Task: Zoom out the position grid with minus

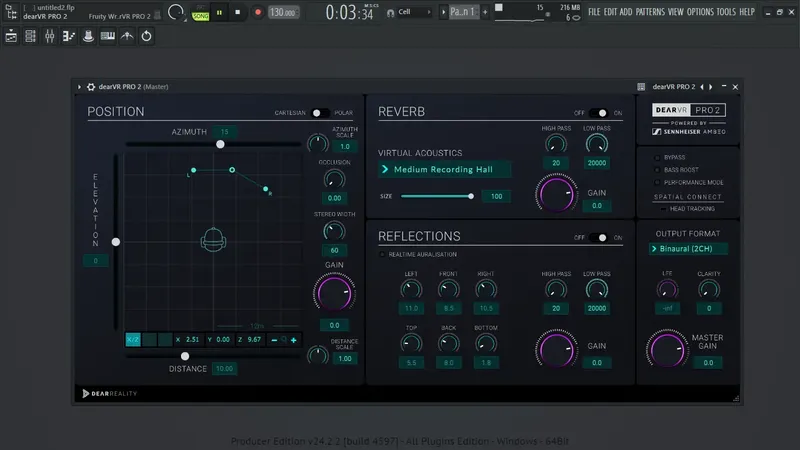Action: click(x=274, y=340)
